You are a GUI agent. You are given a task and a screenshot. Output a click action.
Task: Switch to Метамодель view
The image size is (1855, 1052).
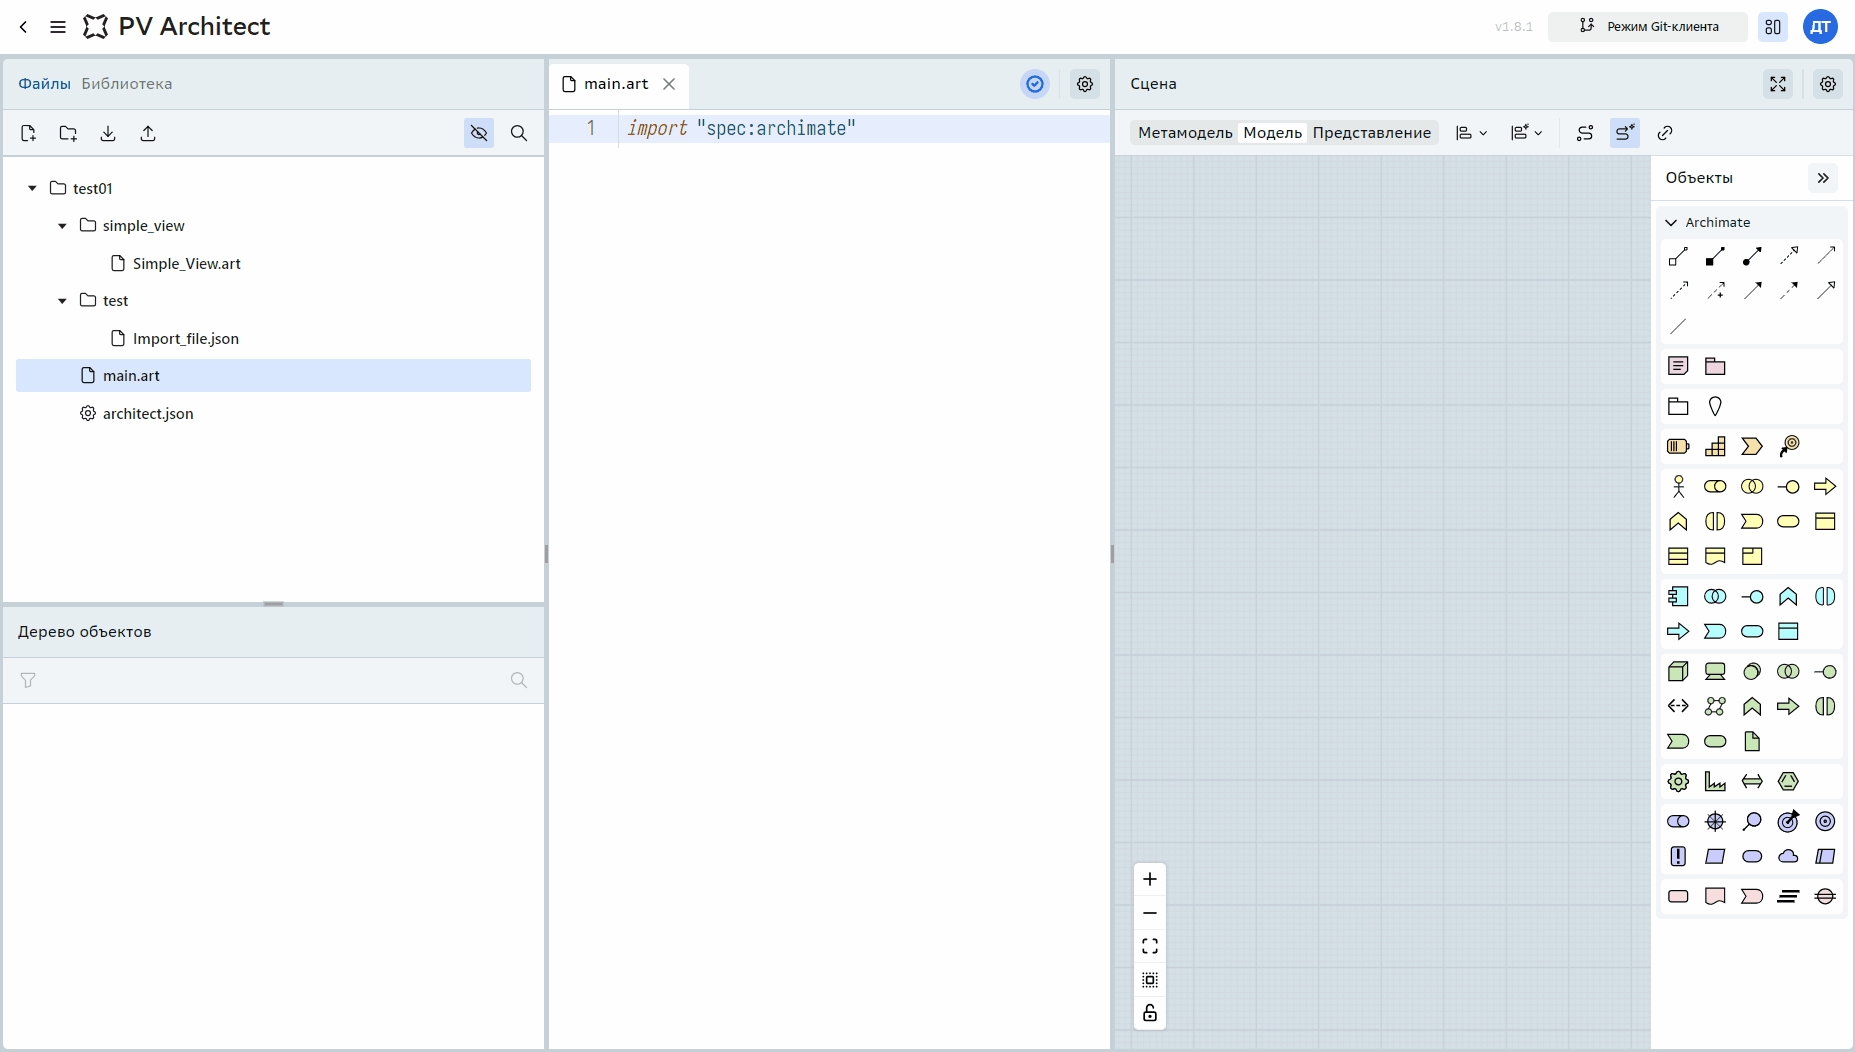1185,133
